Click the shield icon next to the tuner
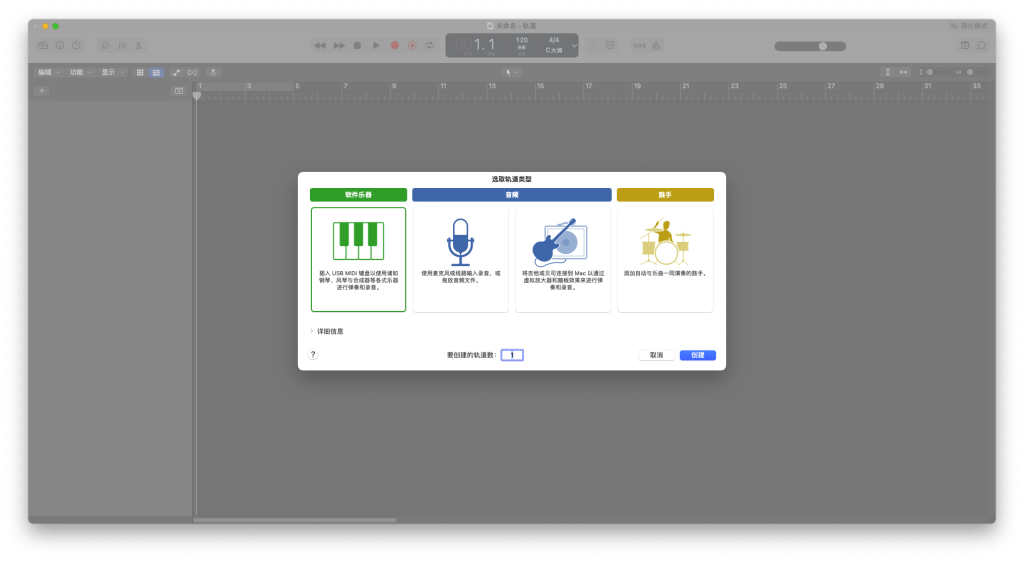The height and width of the screenshot is (561, 1024). pyautogui.click(x=610, y=46)
